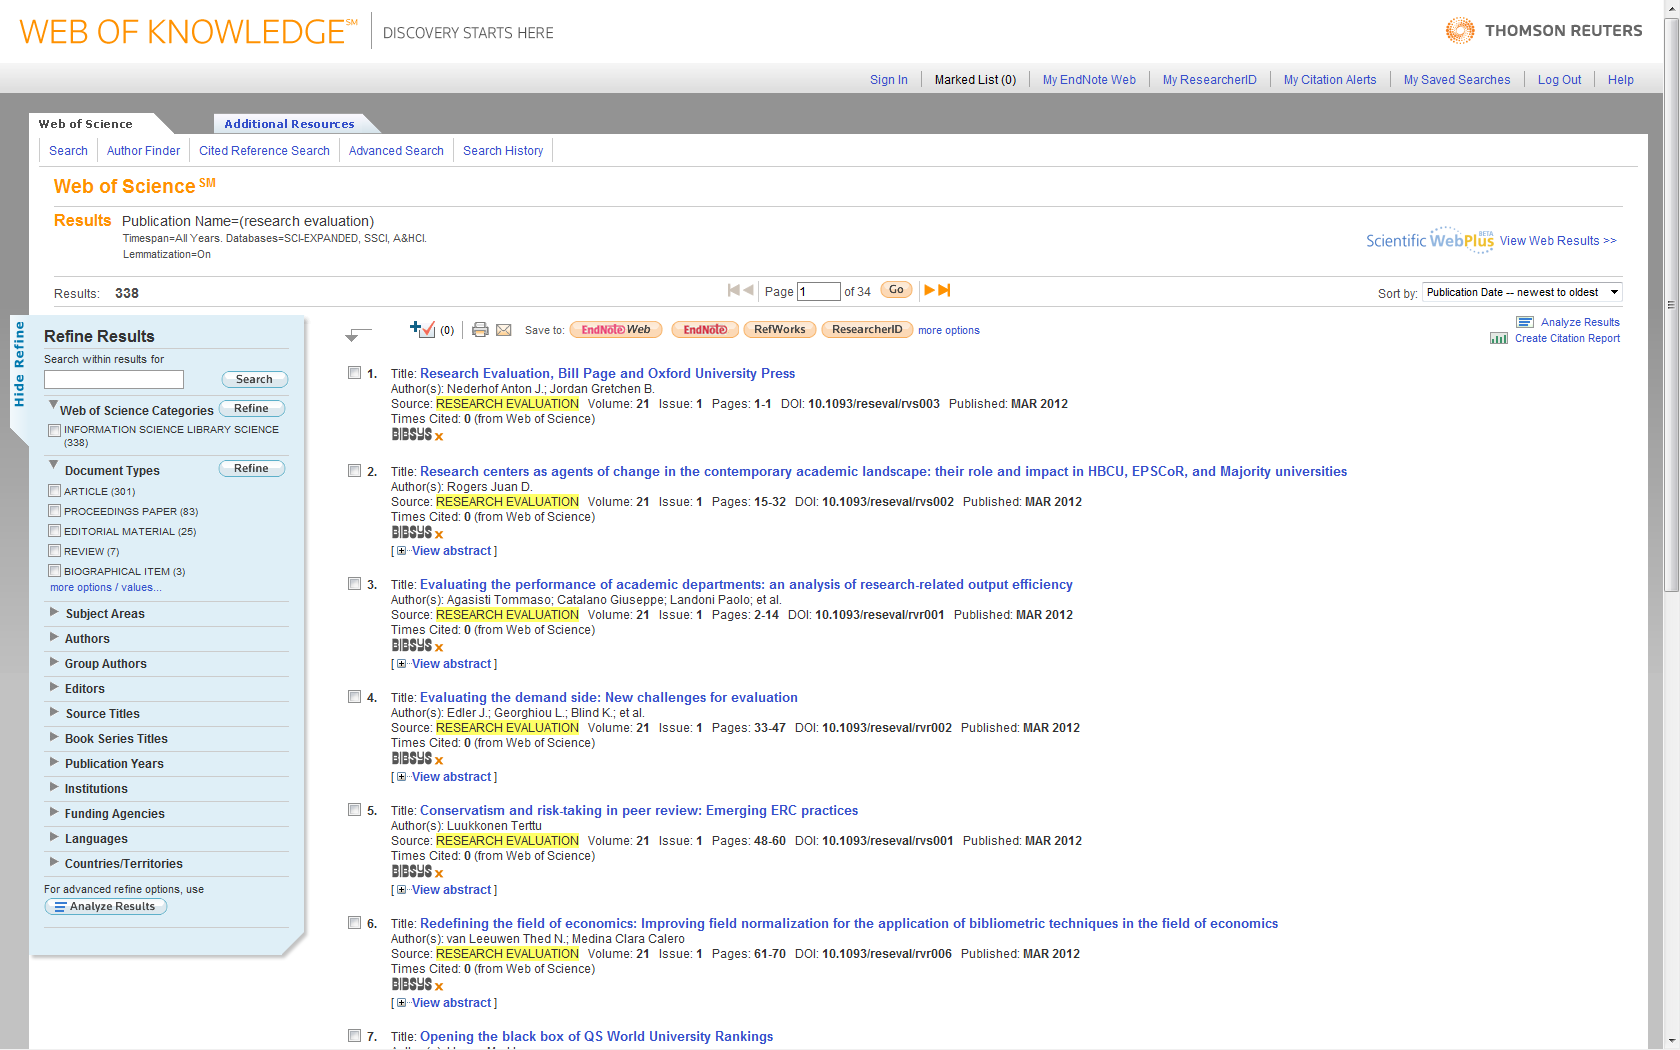Expand Countries/Territories refine section

tap(54, 862)
